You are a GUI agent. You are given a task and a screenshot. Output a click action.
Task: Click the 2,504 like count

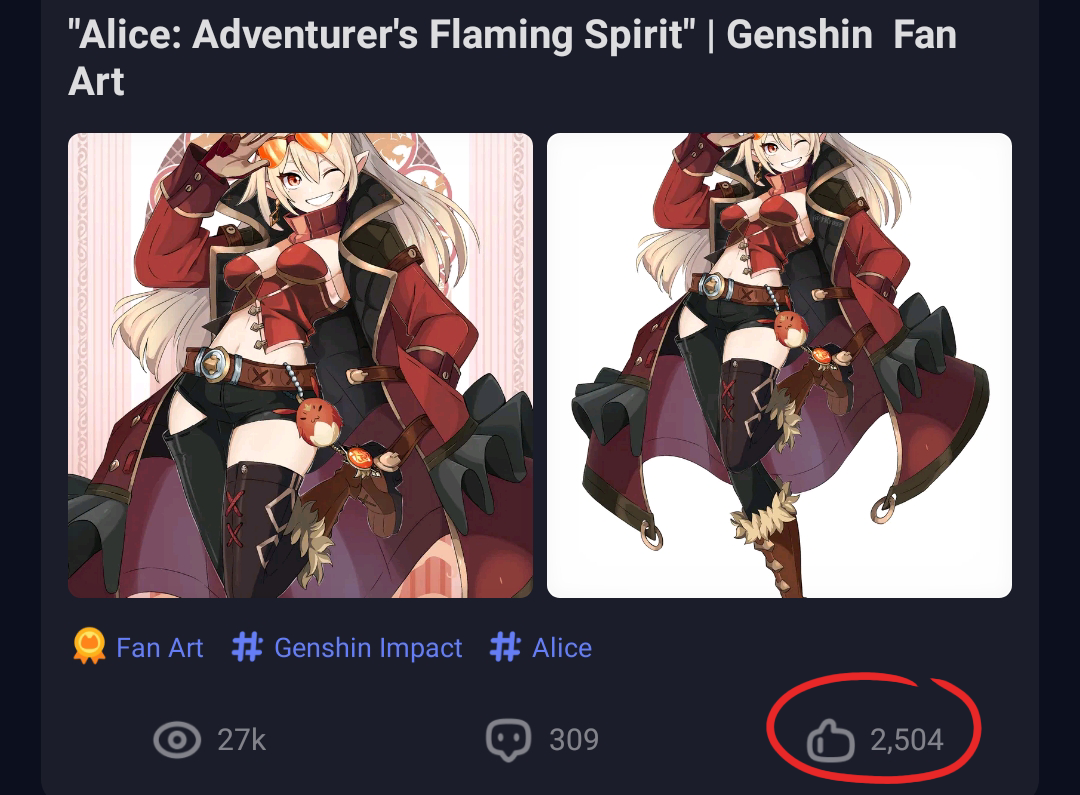[907, 740]
